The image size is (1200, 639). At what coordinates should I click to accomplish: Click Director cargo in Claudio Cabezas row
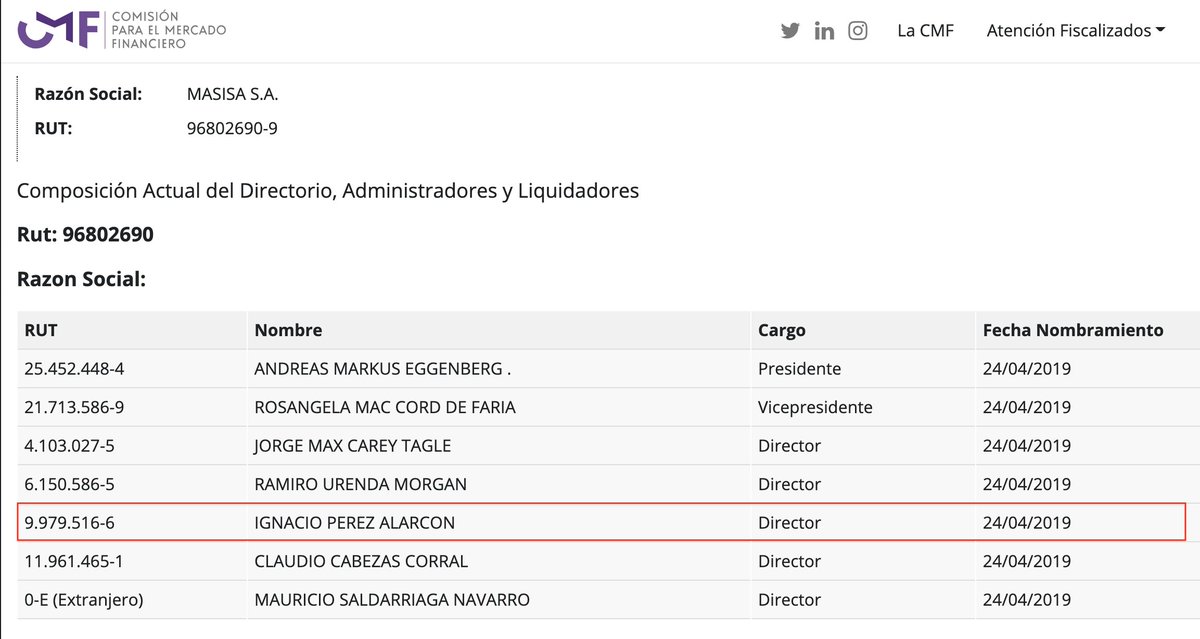789,561
